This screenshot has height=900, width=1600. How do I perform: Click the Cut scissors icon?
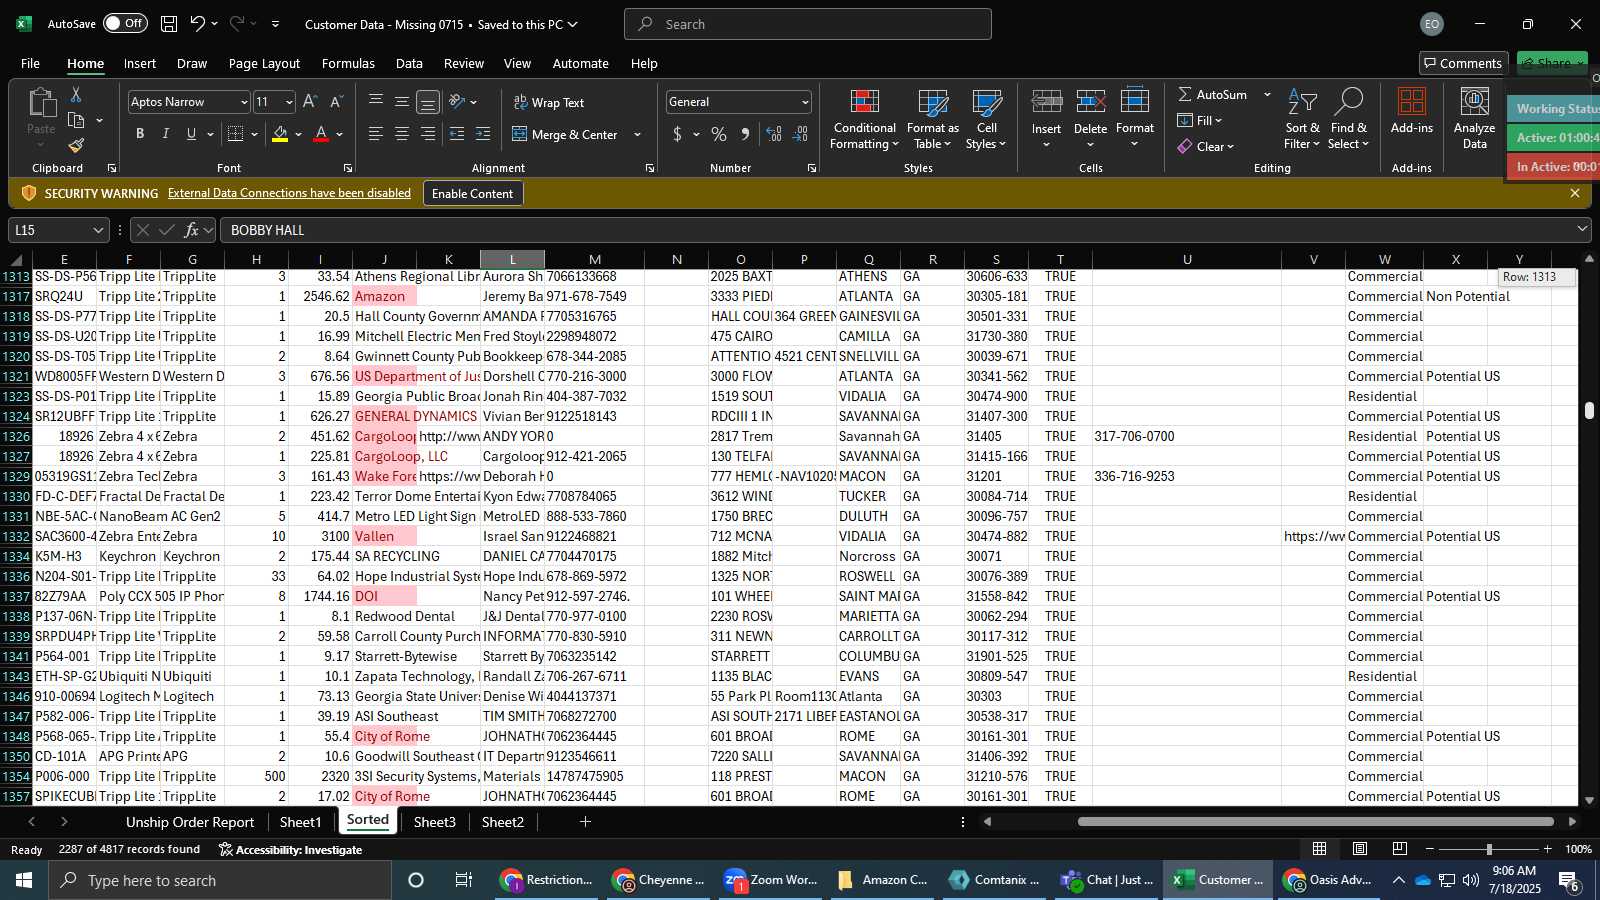[76, 95]
